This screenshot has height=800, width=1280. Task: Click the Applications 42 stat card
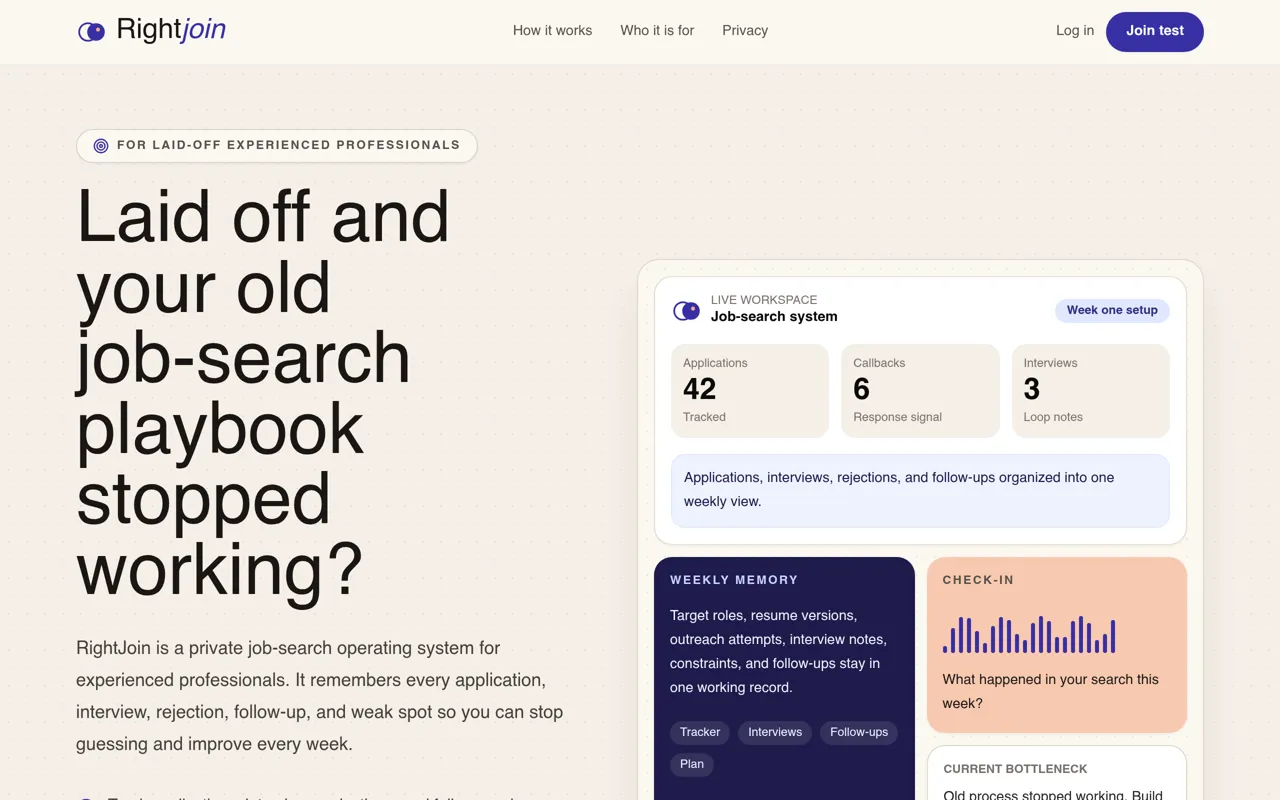tap(750, 391)
